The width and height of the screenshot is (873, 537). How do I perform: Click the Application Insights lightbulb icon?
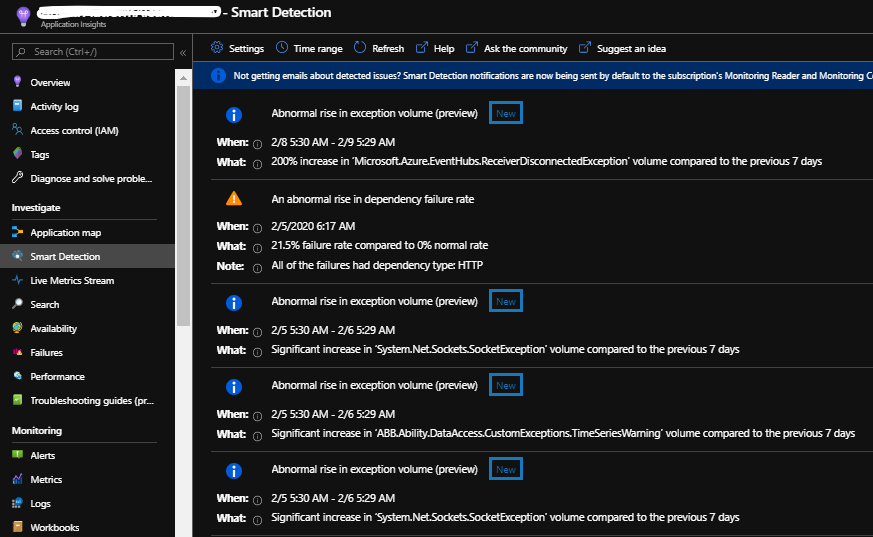[23, 16]
